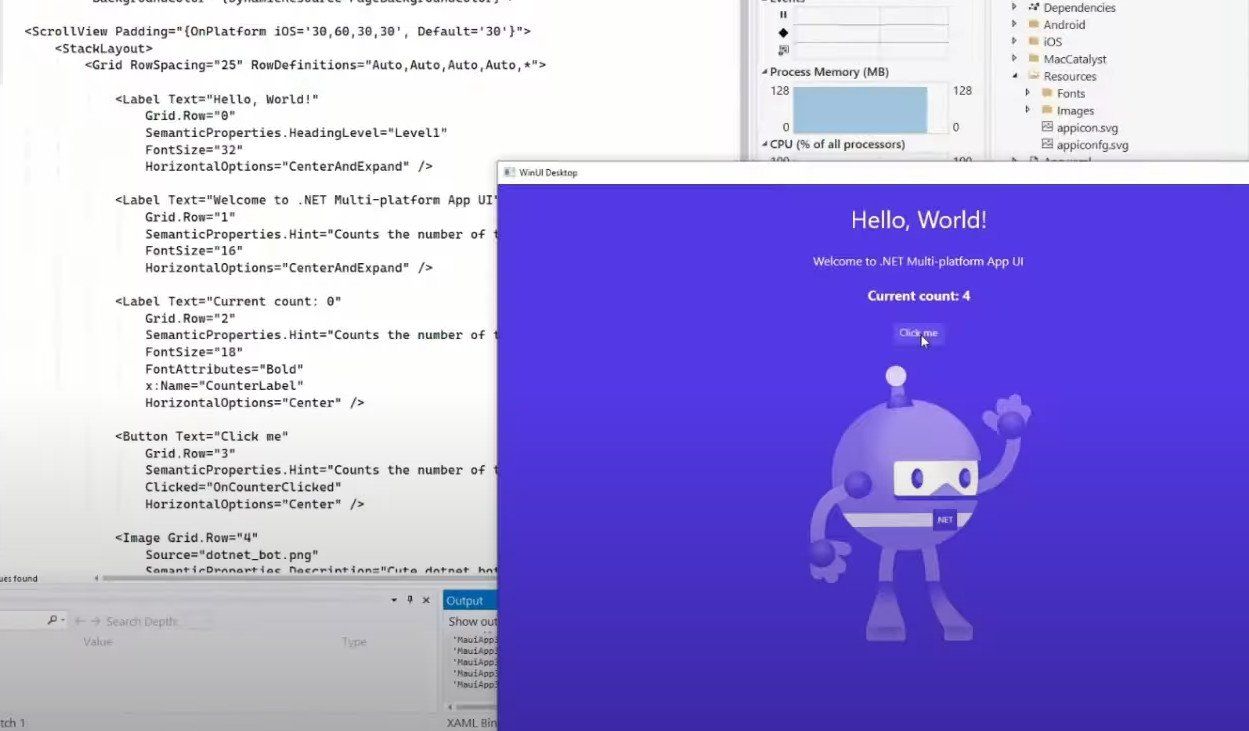Collapse the Resources folder

1014,75
